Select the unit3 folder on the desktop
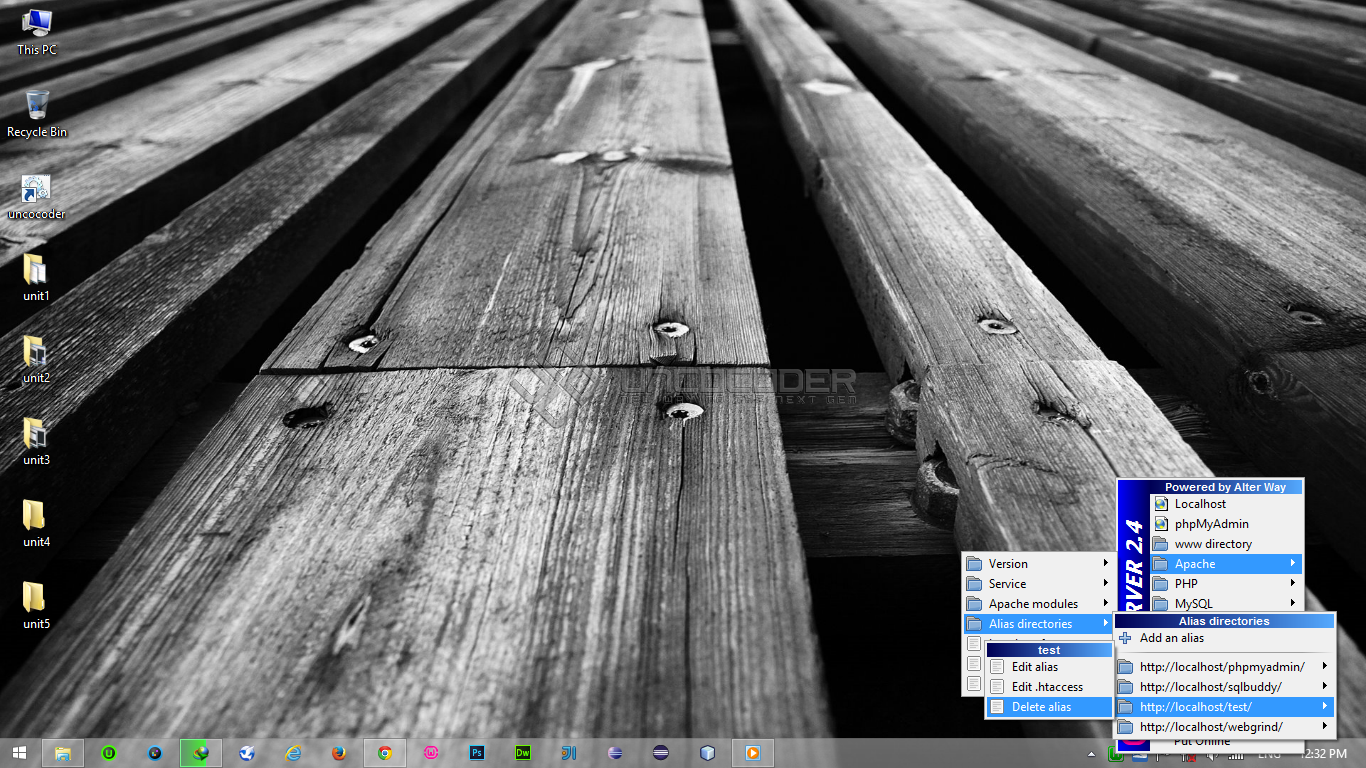Viewport: 1366px width, 768px height. [36, 442]
